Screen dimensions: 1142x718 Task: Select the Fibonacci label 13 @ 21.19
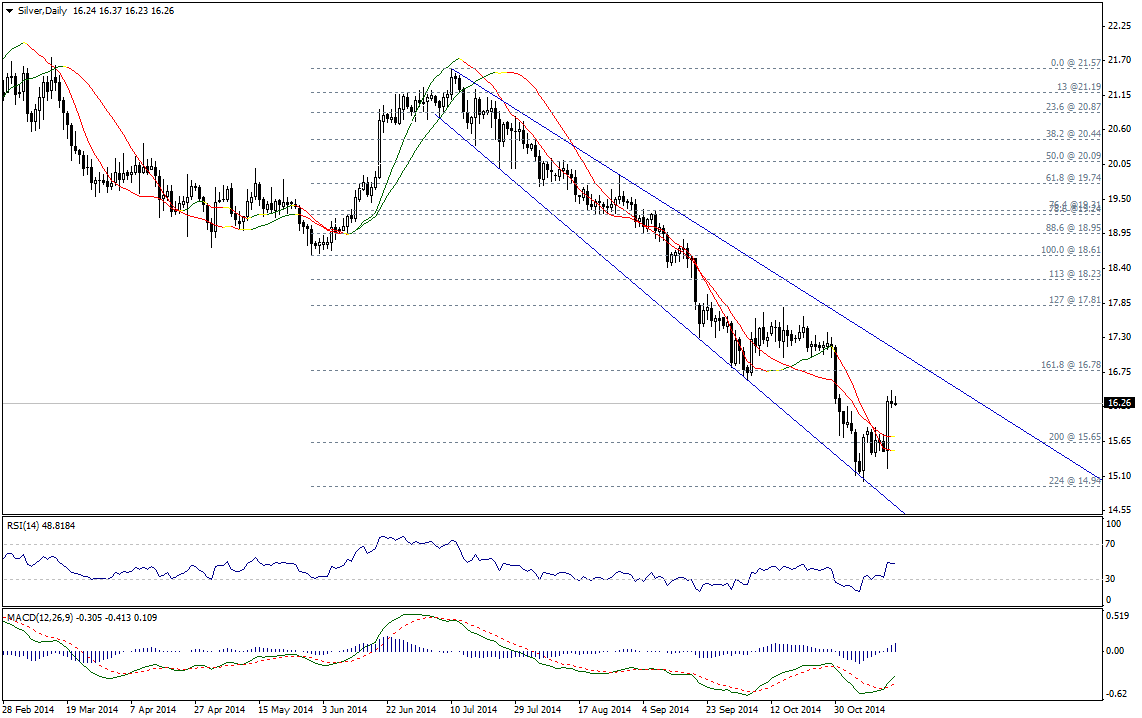tap(1079, 87)
